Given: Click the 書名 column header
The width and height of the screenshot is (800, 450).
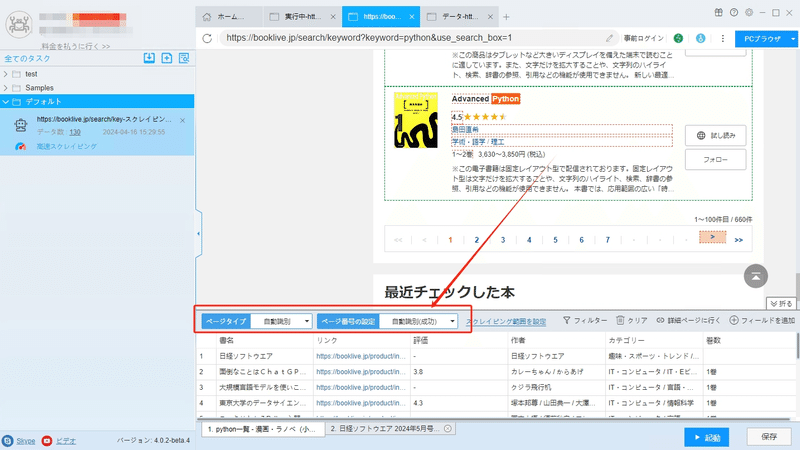Looking at the screenshot, I should point(264,340).
